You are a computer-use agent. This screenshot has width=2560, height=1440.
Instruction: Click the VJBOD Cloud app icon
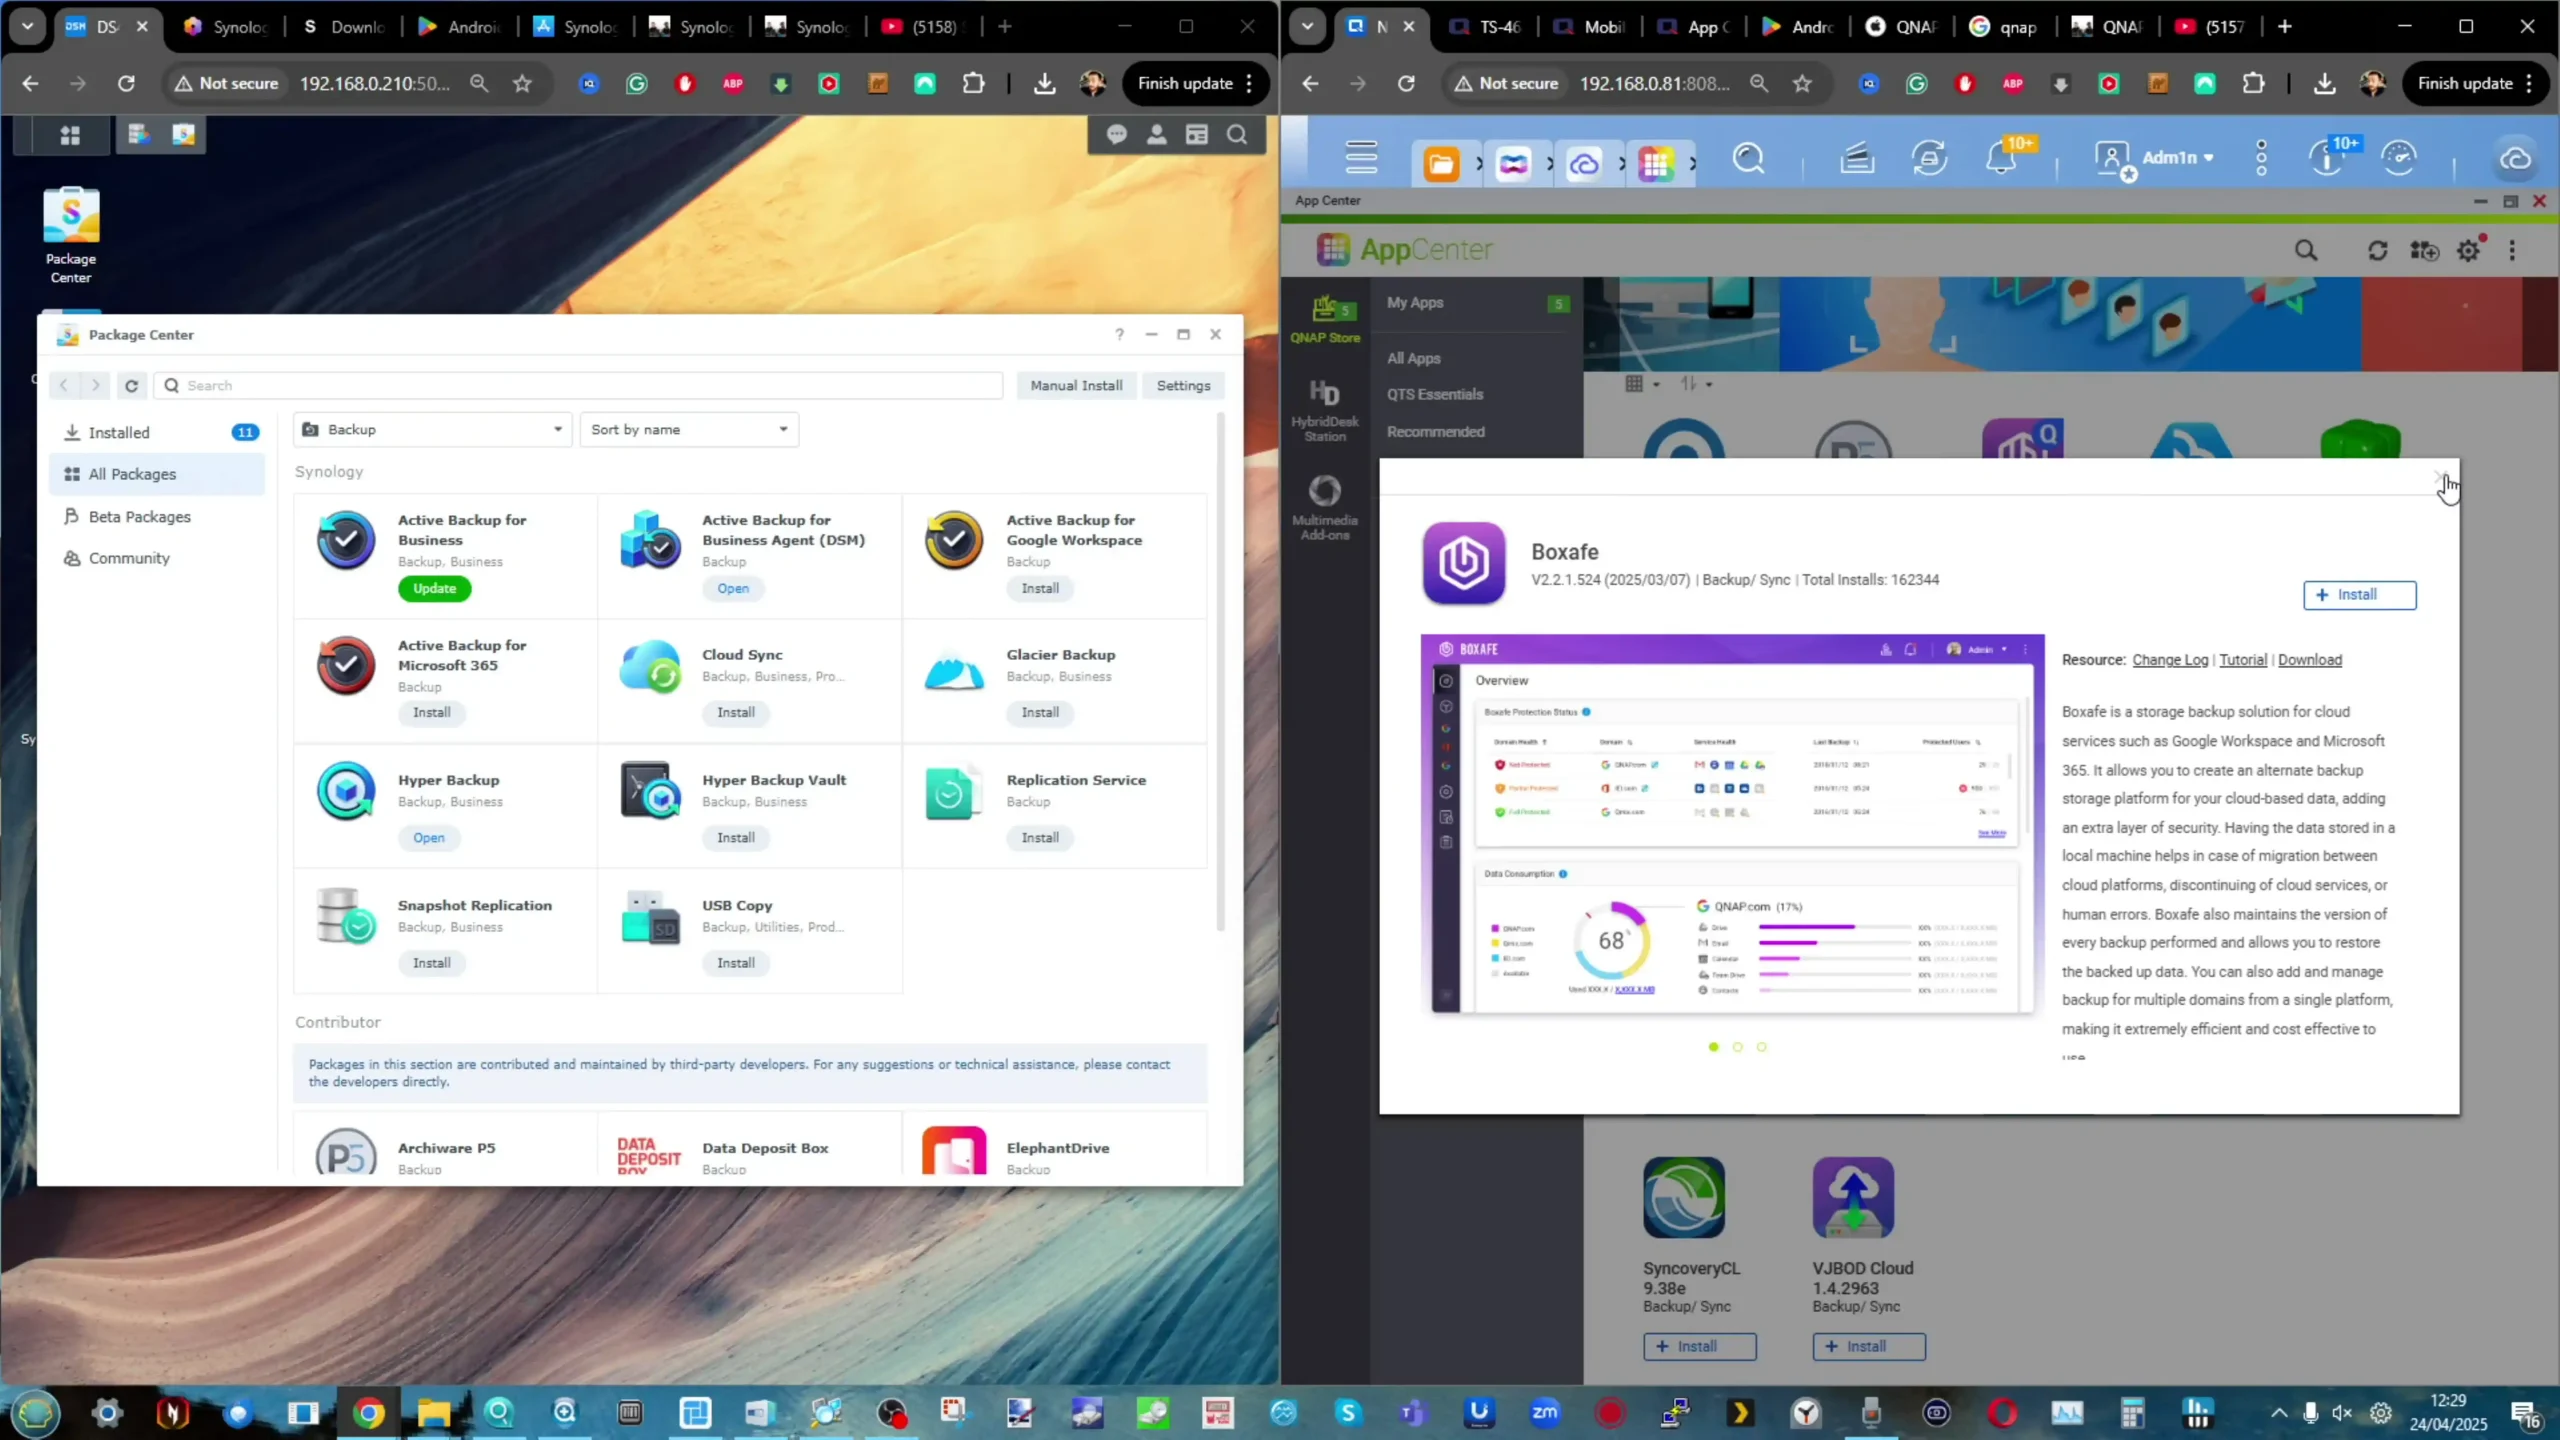point(1853,1197)
